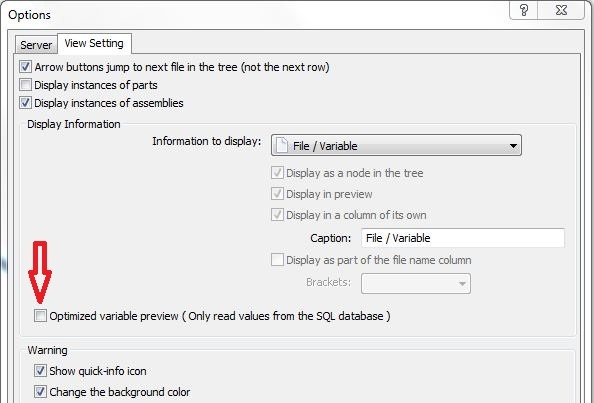594x403 pixels.
Task: Switch to the Server tab
Action: (x=36, y=45)
